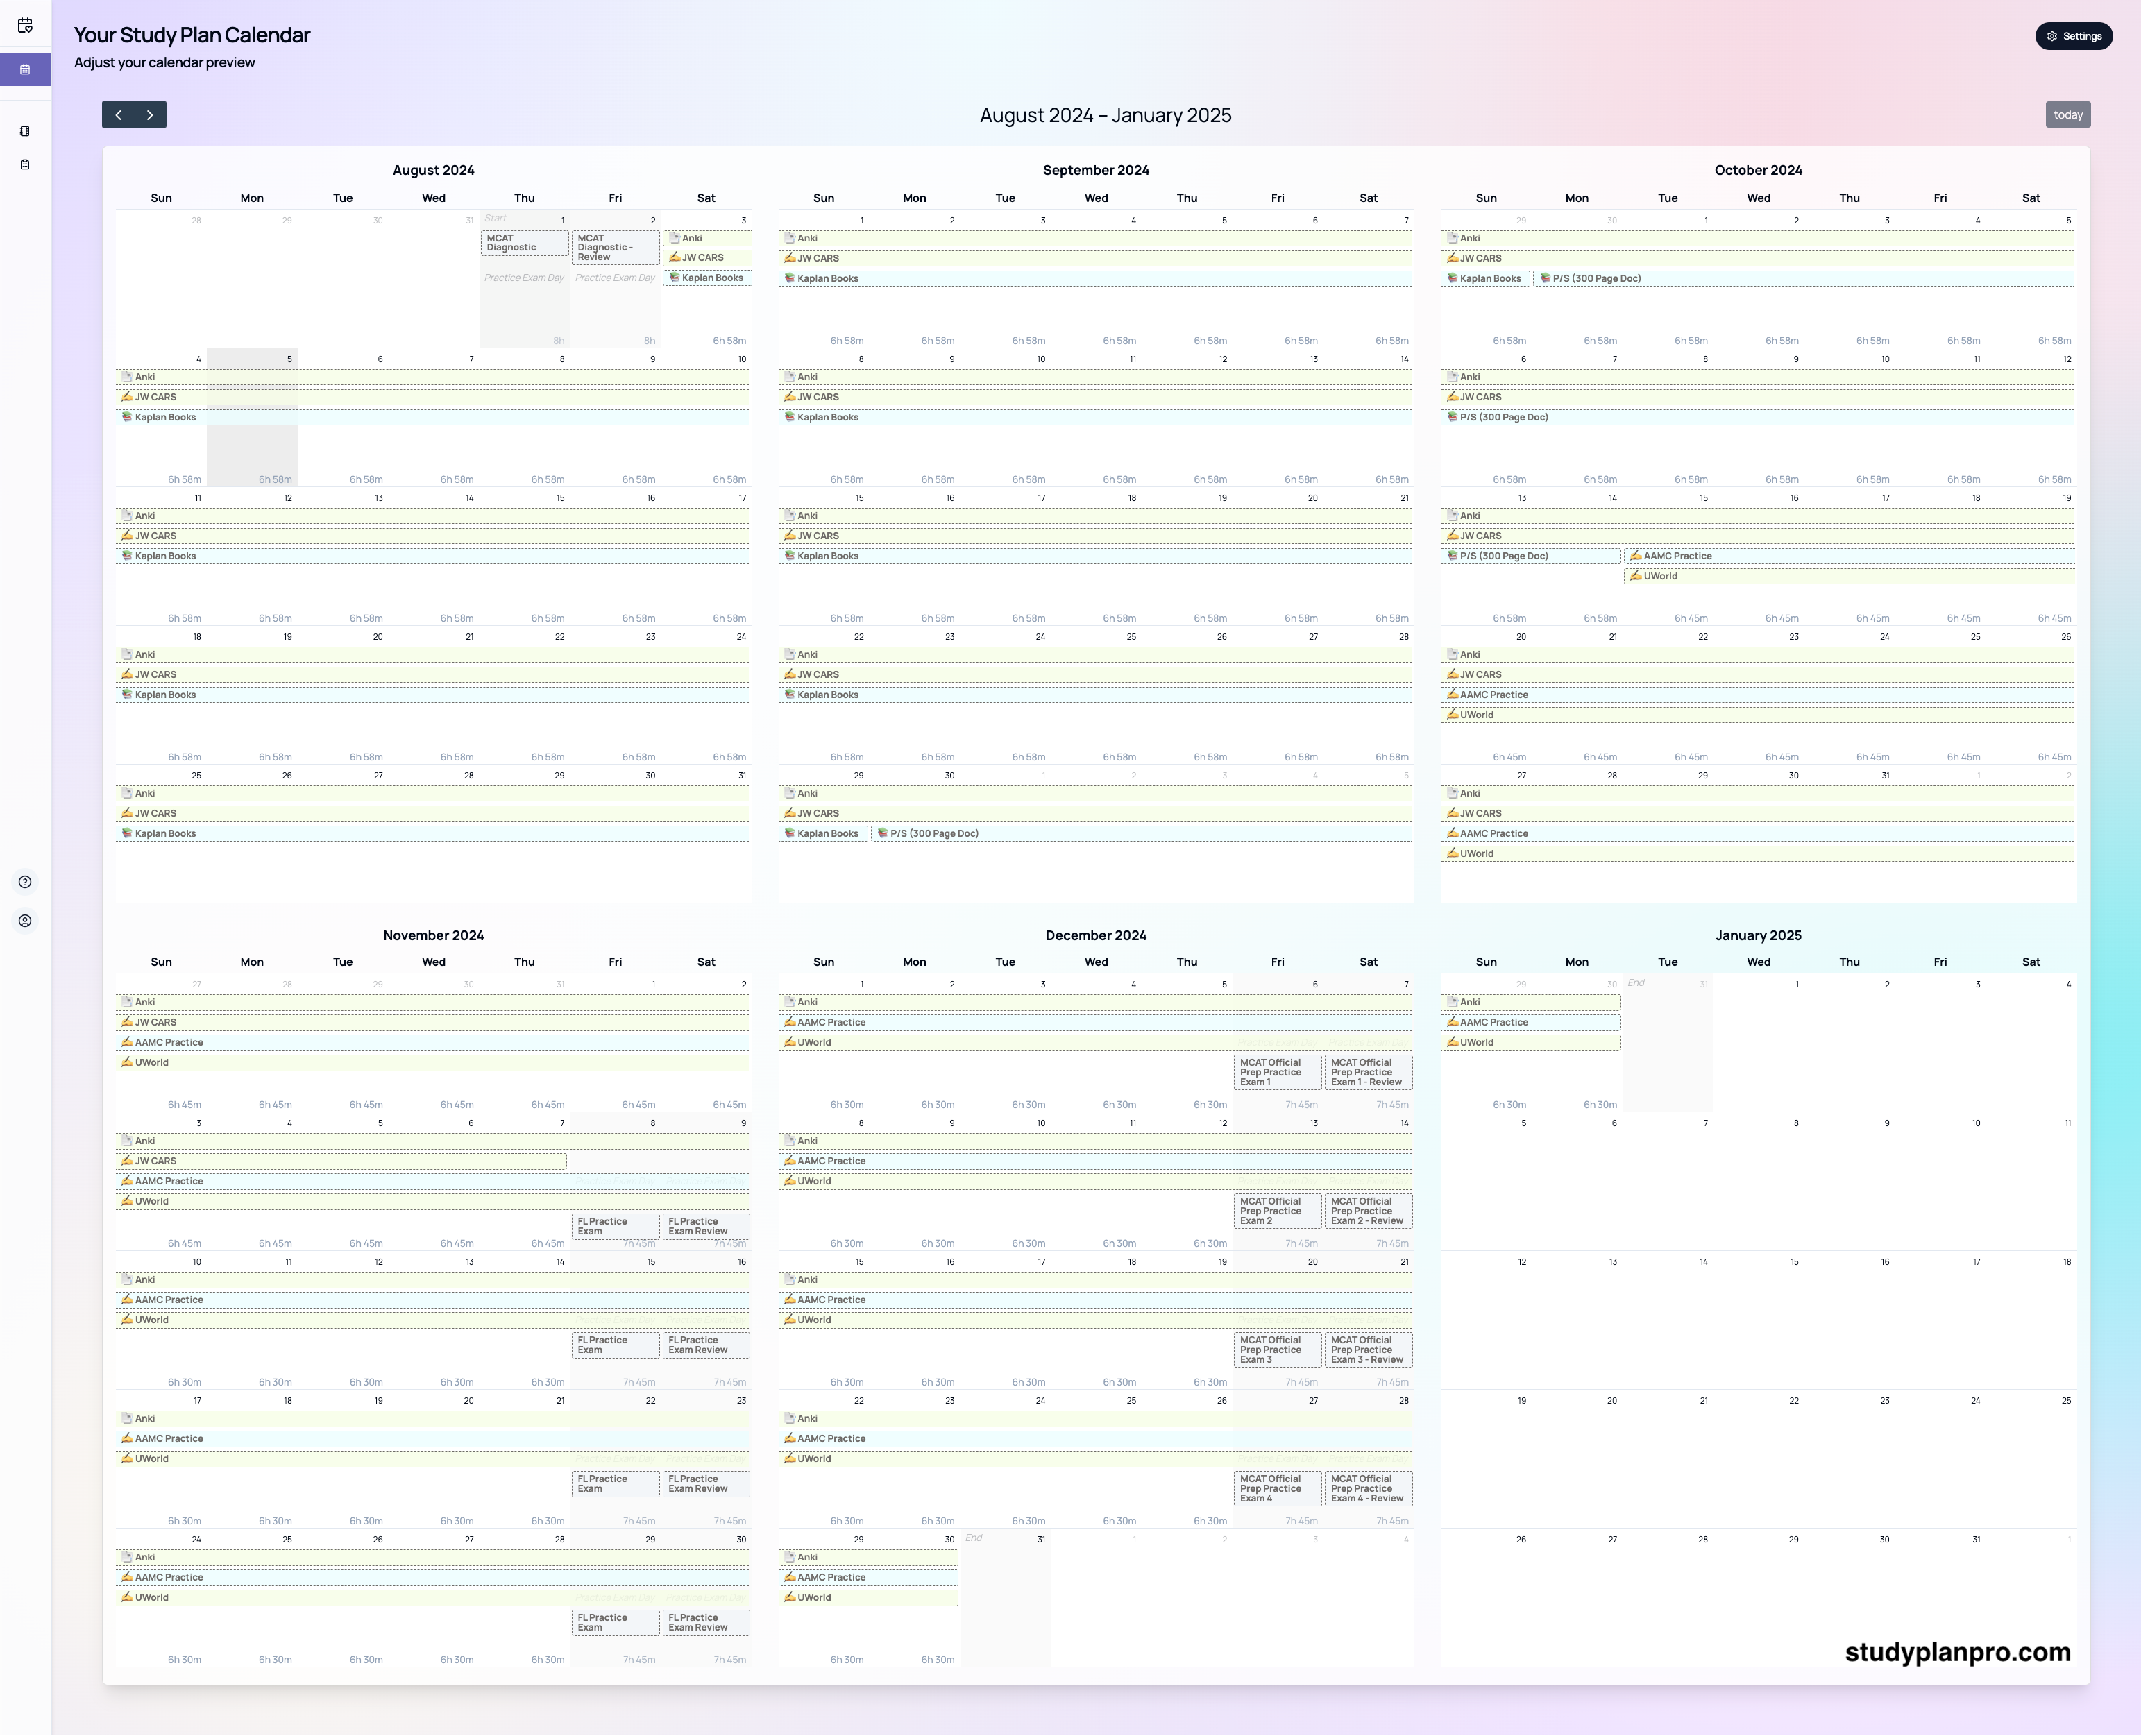Select JW CARS event on August 3
Screen dimensions: 2141x1736
[x=707, y=258]
